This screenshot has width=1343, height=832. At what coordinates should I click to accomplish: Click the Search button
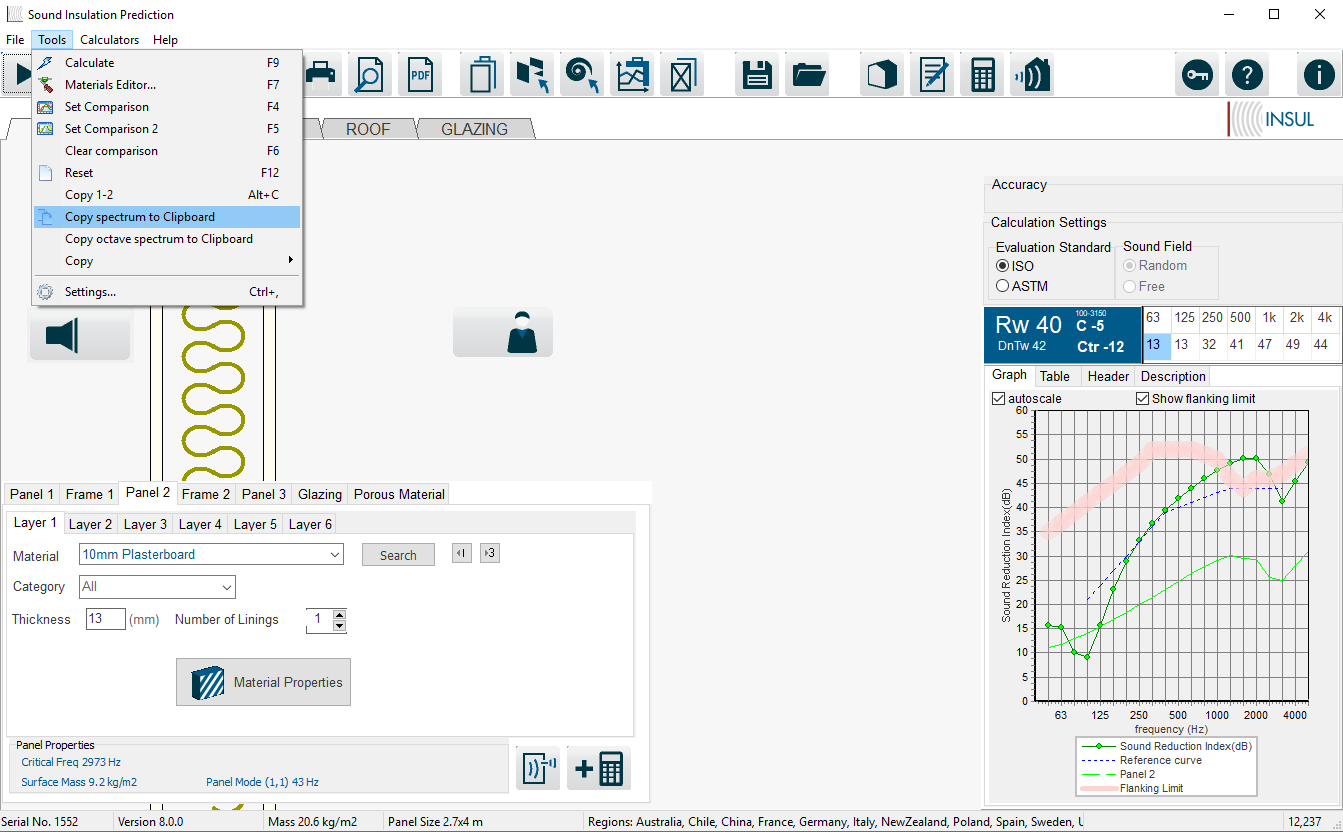point(398,555)
